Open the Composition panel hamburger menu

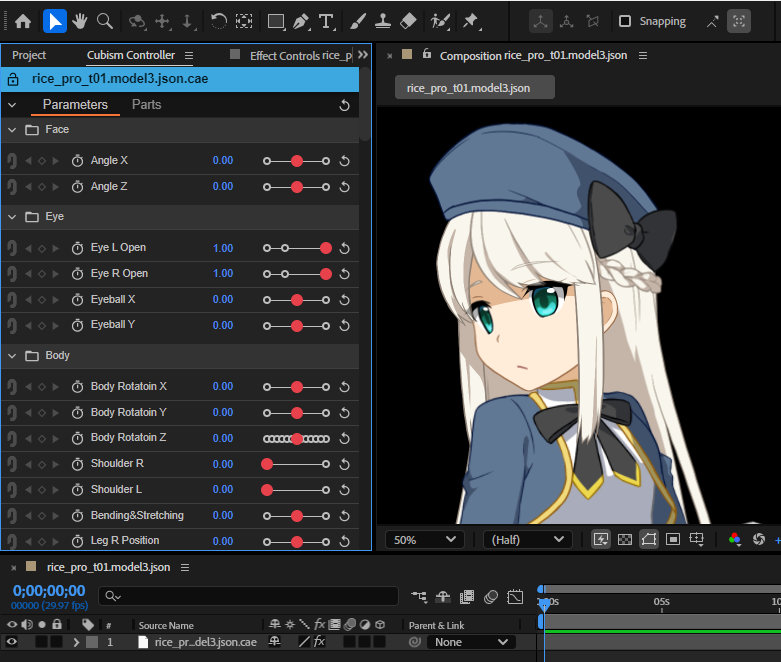point(643,56)
